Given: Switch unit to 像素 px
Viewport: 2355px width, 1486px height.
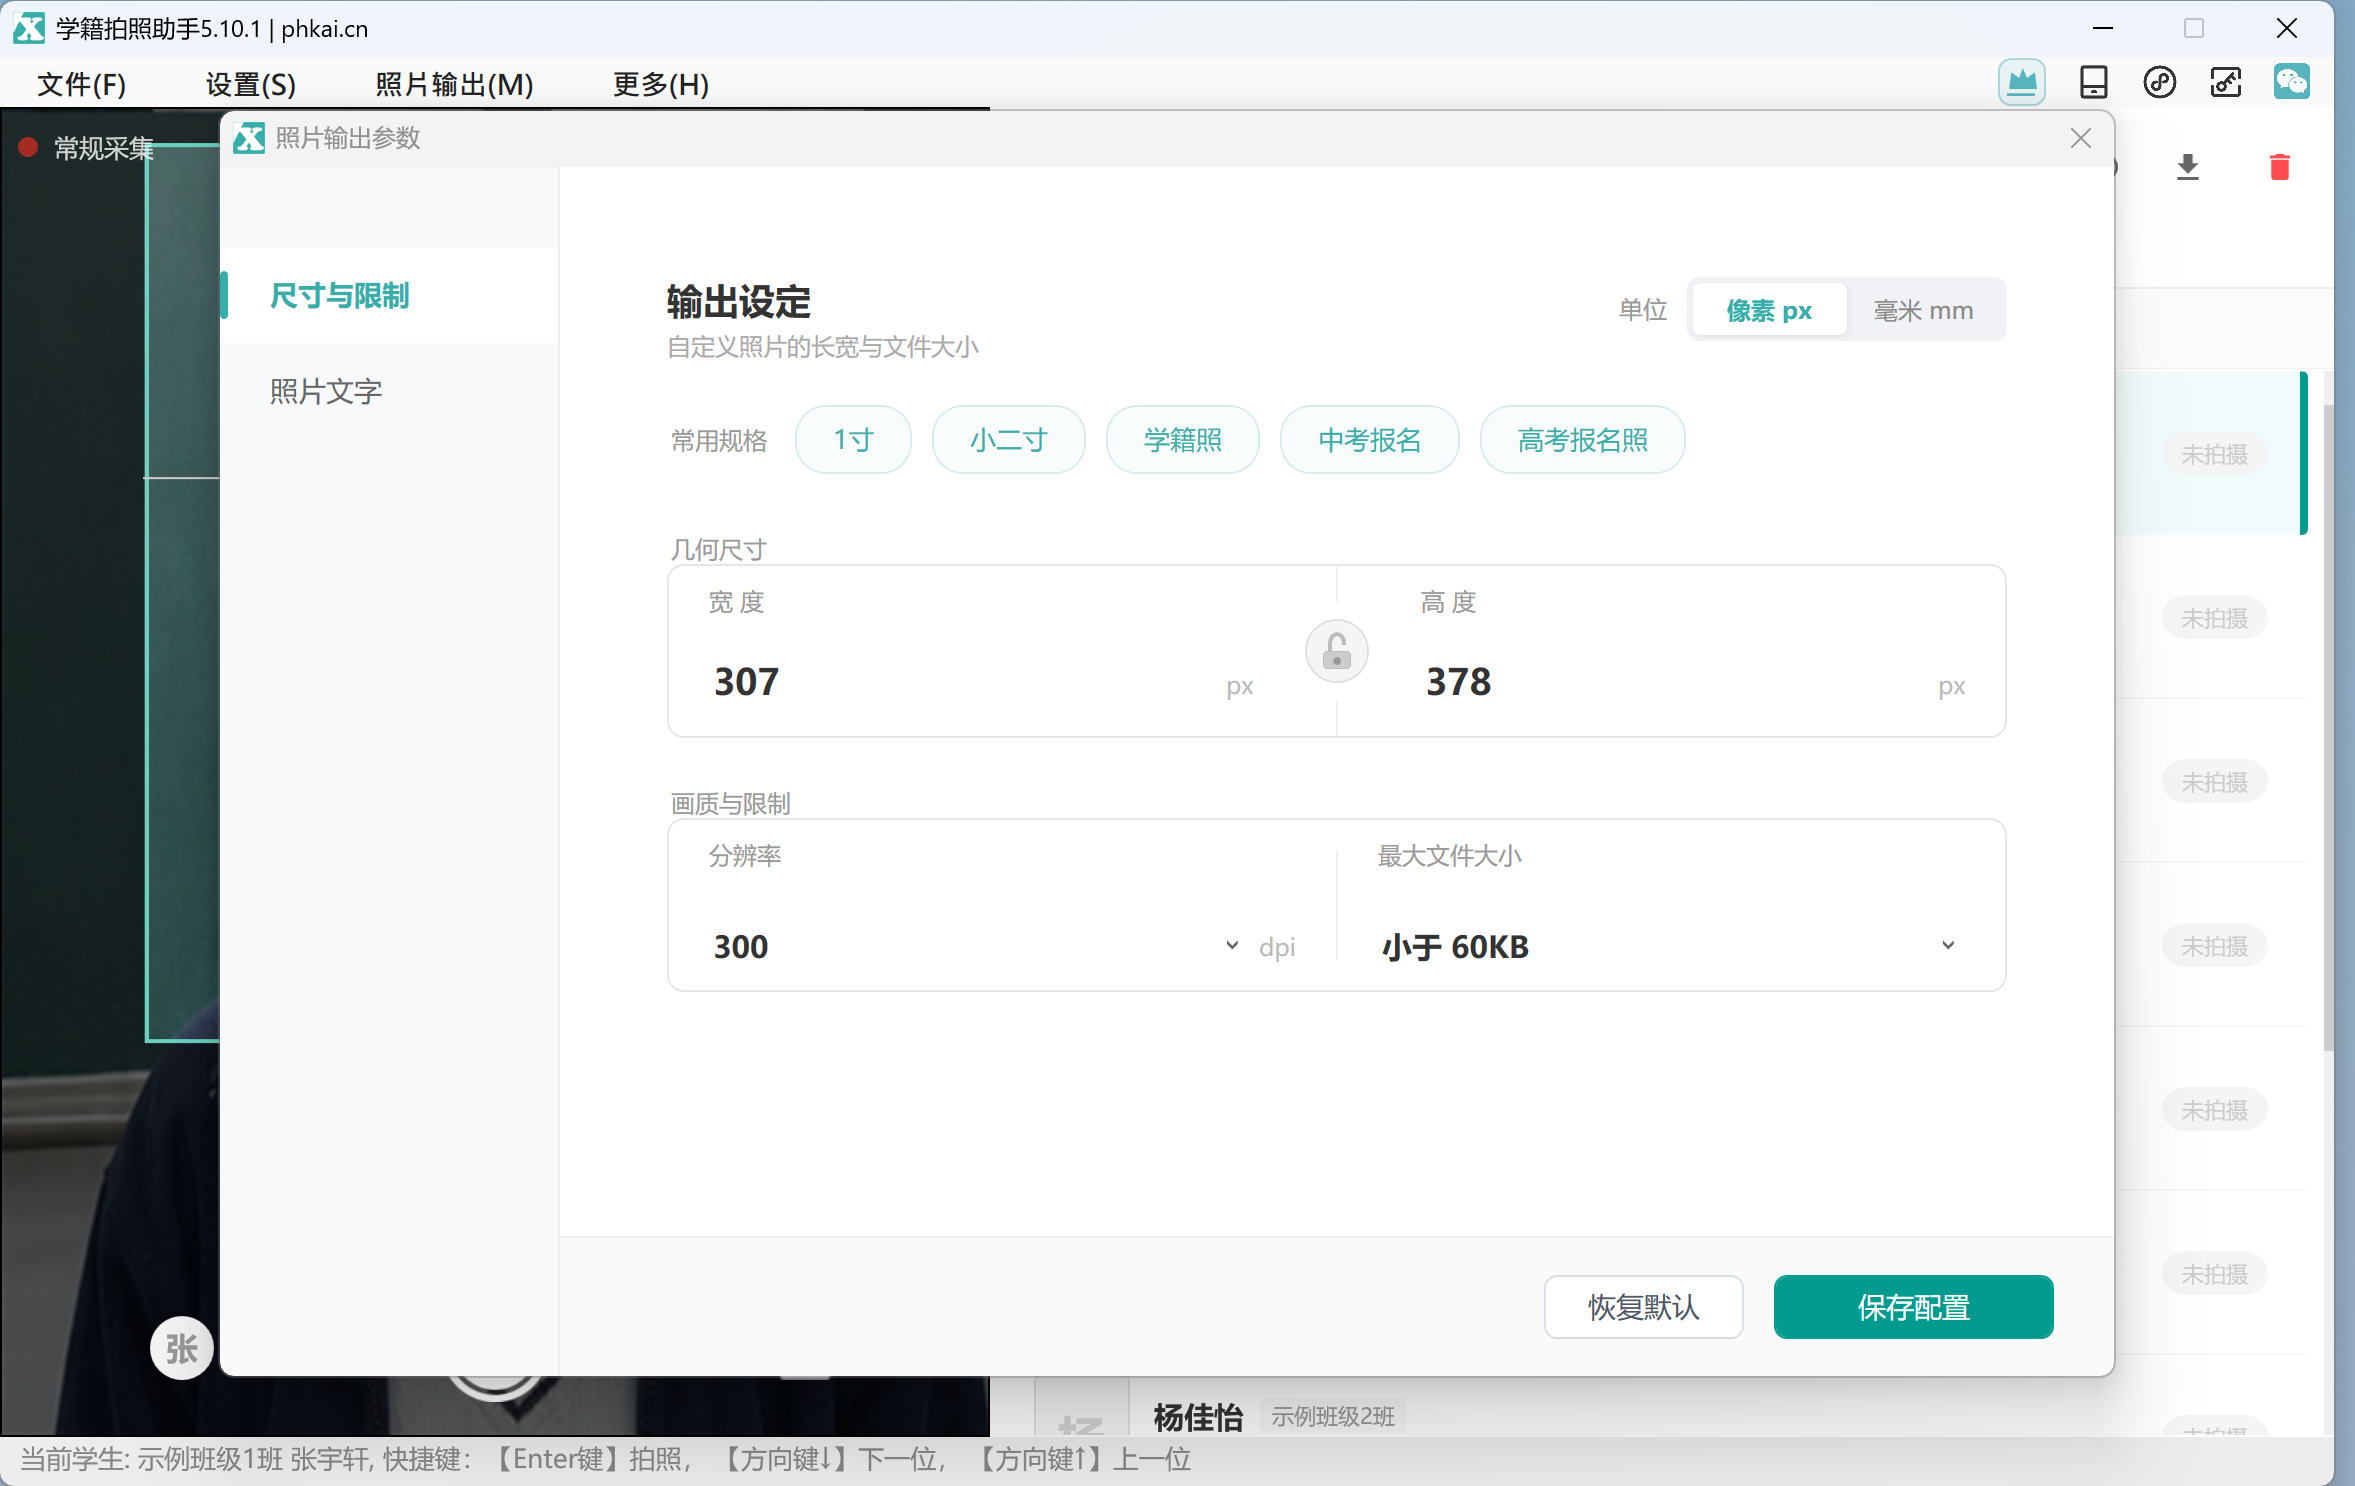Looking at the screenshot, I should tap(1768, 310).
